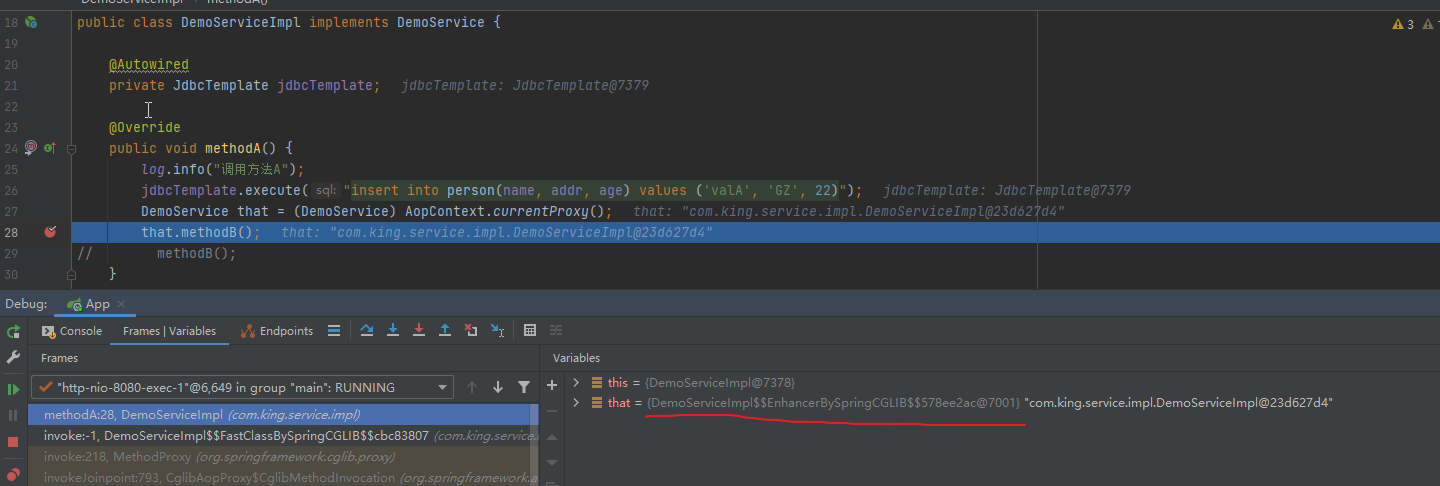Click @Override annotation

(145, 127)
